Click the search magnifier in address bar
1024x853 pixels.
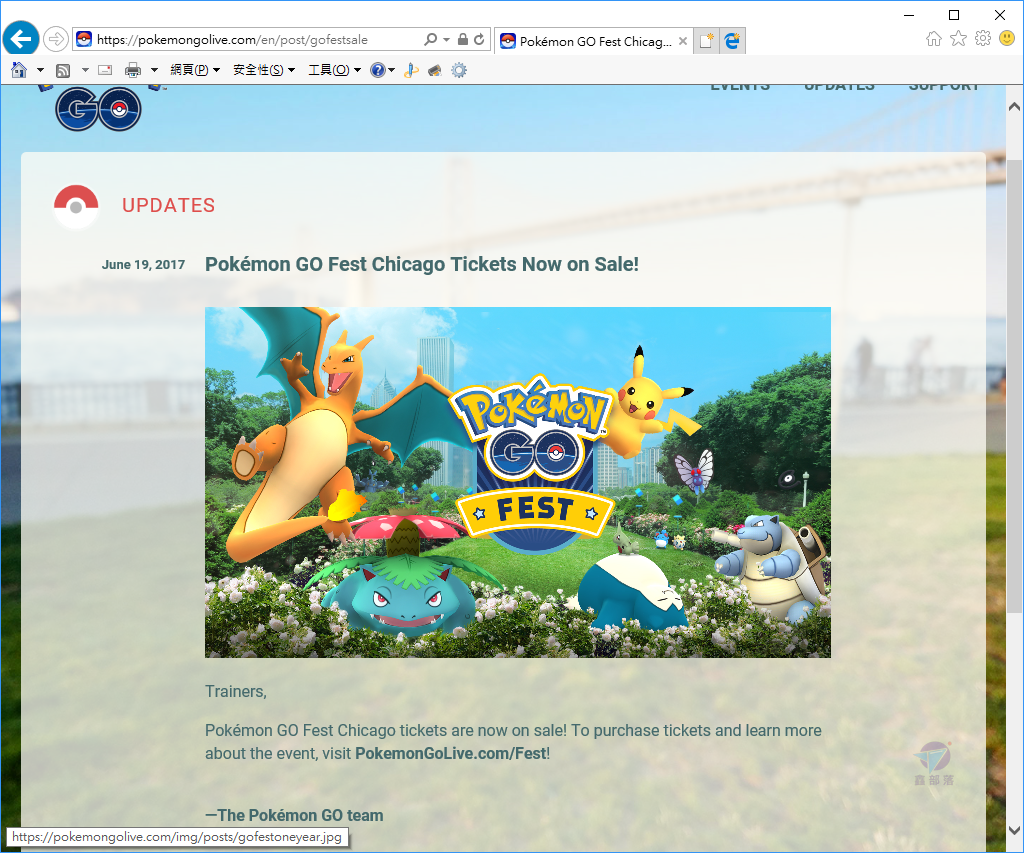coord(430,39)
